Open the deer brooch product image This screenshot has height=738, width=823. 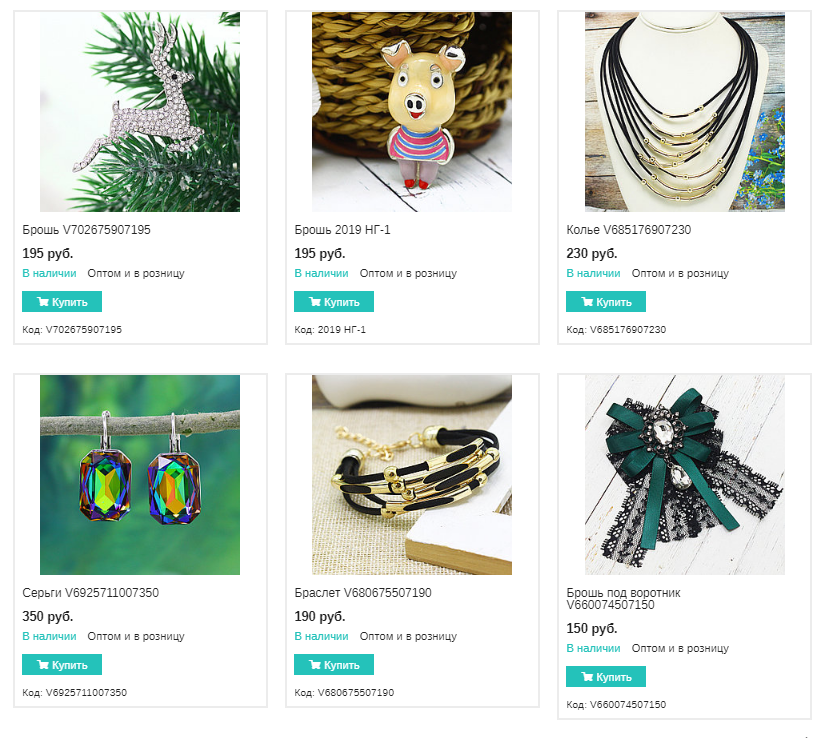pos(140,112)
